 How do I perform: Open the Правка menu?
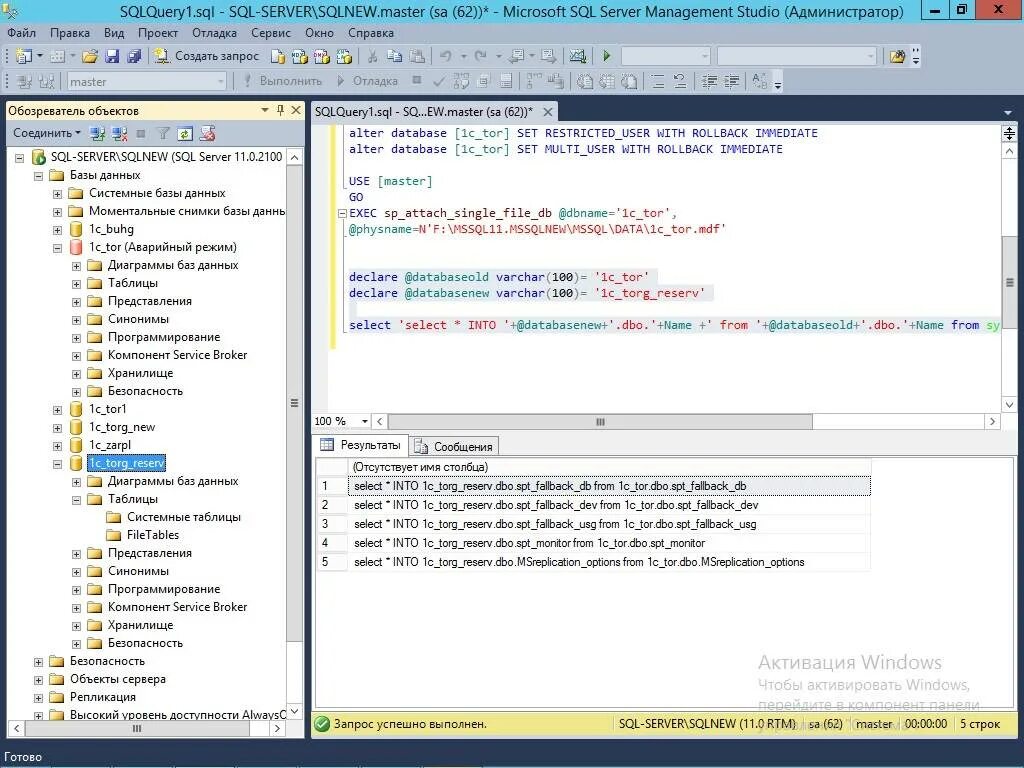point(70,33)
